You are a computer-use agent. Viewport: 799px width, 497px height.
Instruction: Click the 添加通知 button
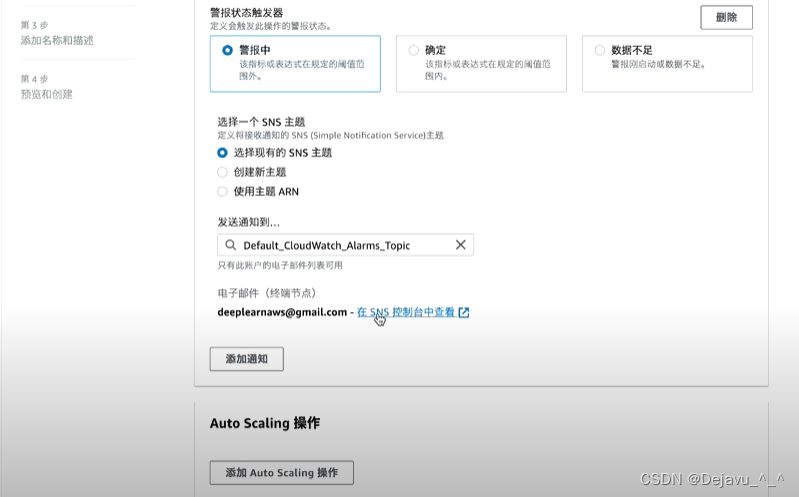coord(247,359)
